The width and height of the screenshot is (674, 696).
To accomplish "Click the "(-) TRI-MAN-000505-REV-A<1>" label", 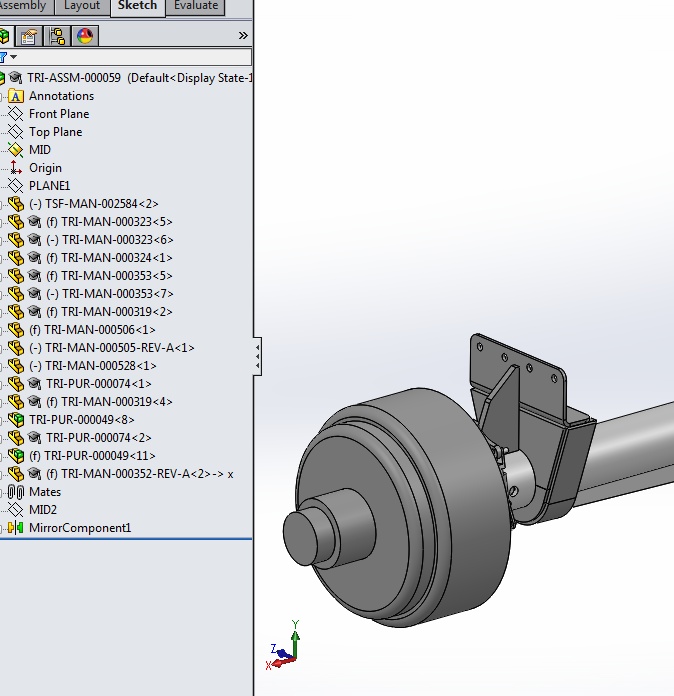I will tap(112, 348).
